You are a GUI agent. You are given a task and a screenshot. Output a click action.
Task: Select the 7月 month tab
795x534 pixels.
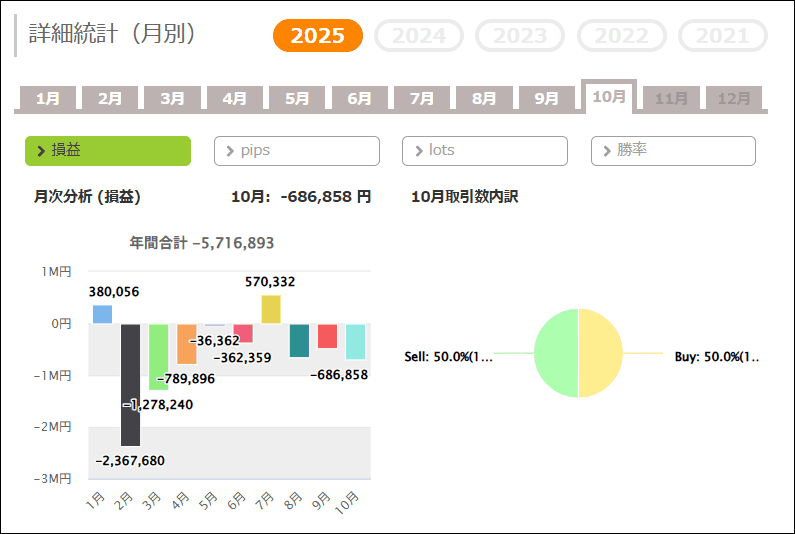421,99
